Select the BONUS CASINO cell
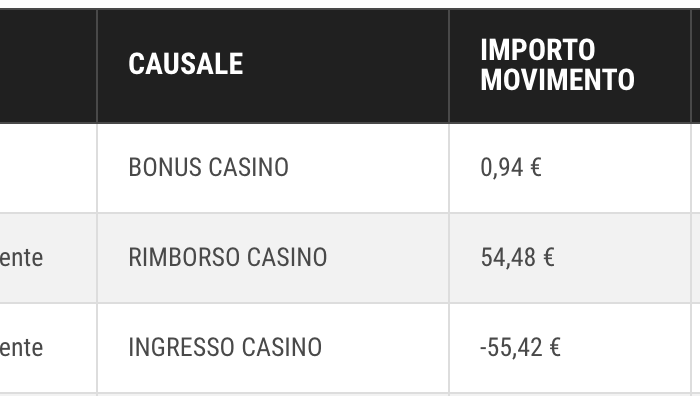This screenshot has width=700, height=396. pos(273,168)
